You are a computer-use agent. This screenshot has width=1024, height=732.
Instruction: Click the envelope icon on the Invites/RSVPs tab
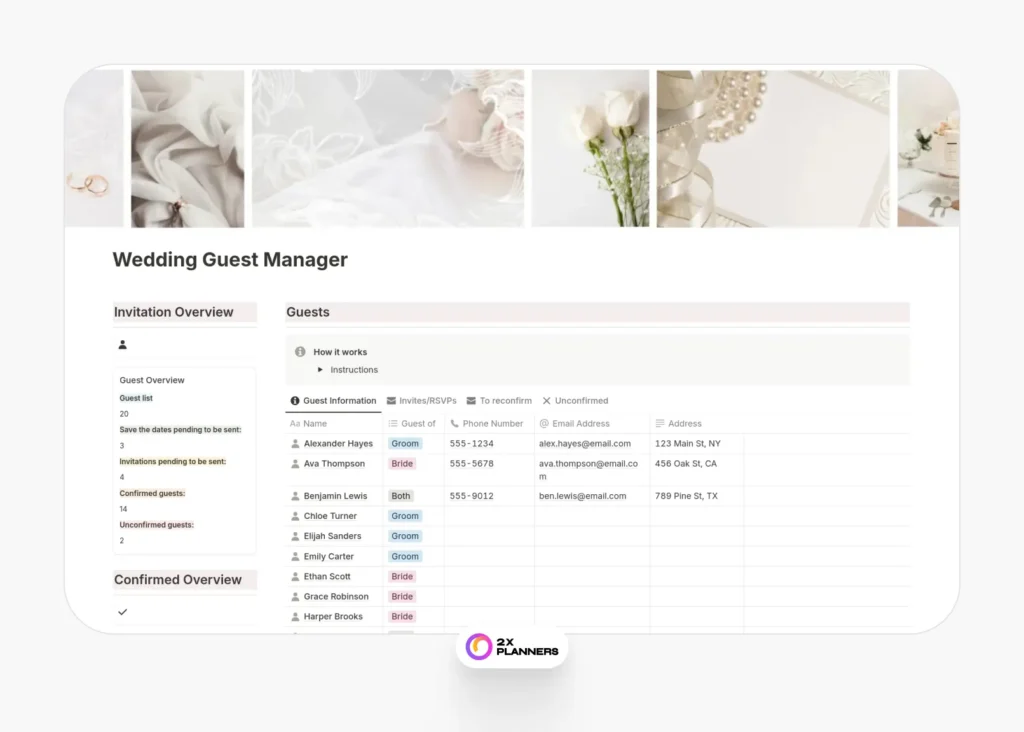pos(390,400)
